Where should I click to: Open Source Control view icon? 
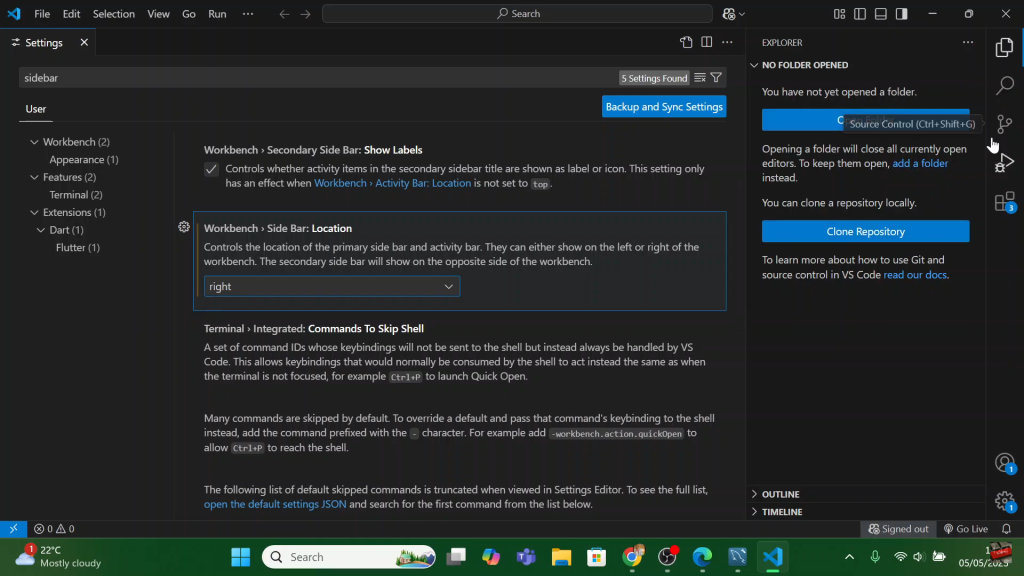click(1004, 123)
